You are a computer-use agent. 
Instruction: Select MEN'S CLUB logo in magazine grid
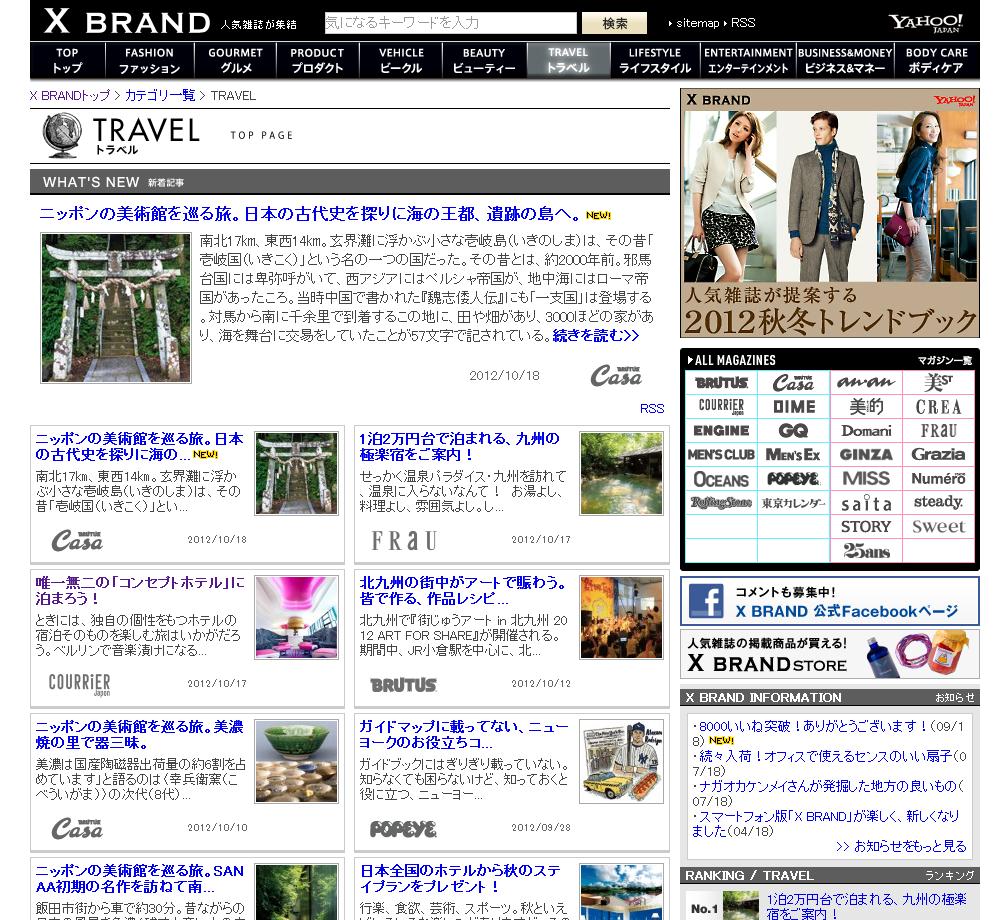point(721,455)
